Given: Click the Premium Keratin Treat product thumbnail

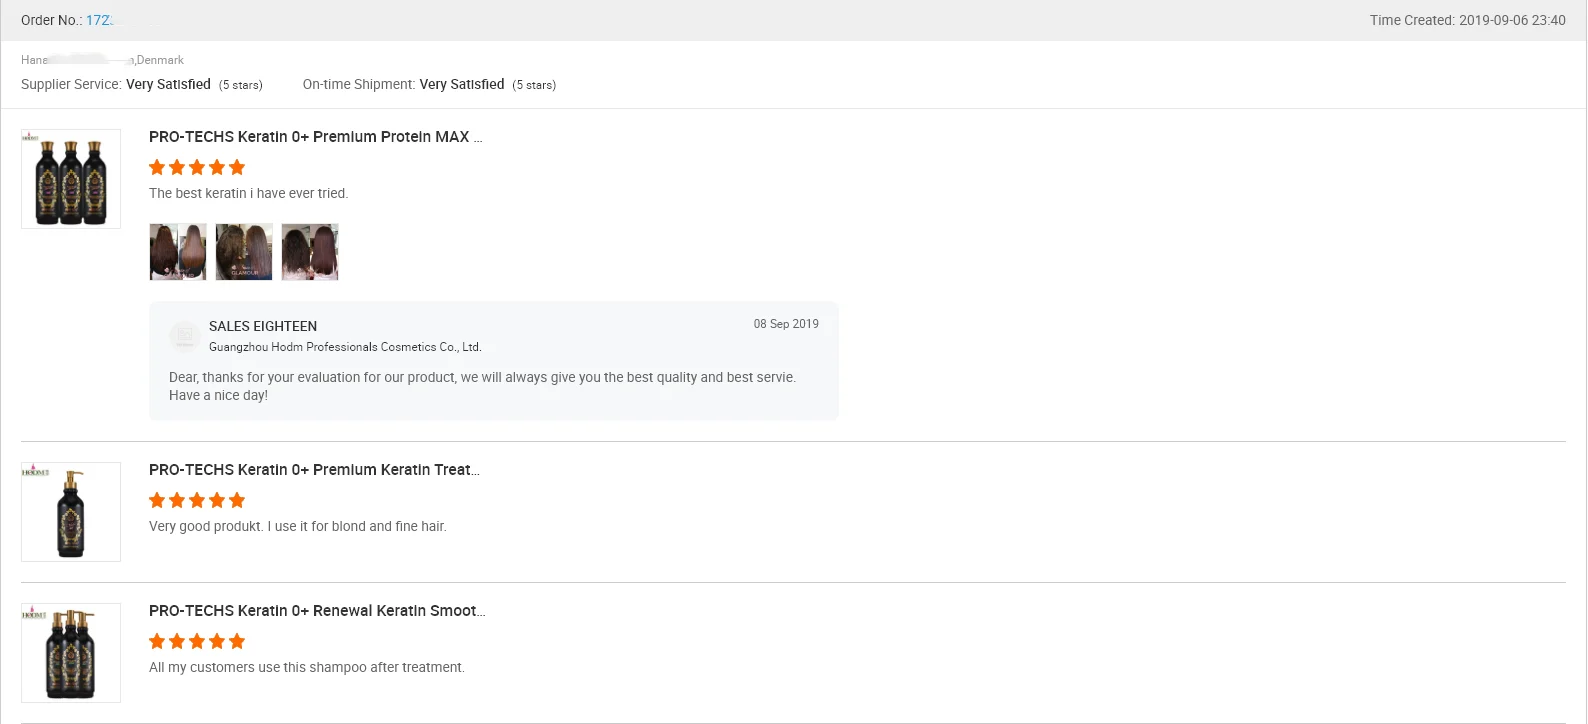Looking at the screenshot, I should [x=71, y=512].
